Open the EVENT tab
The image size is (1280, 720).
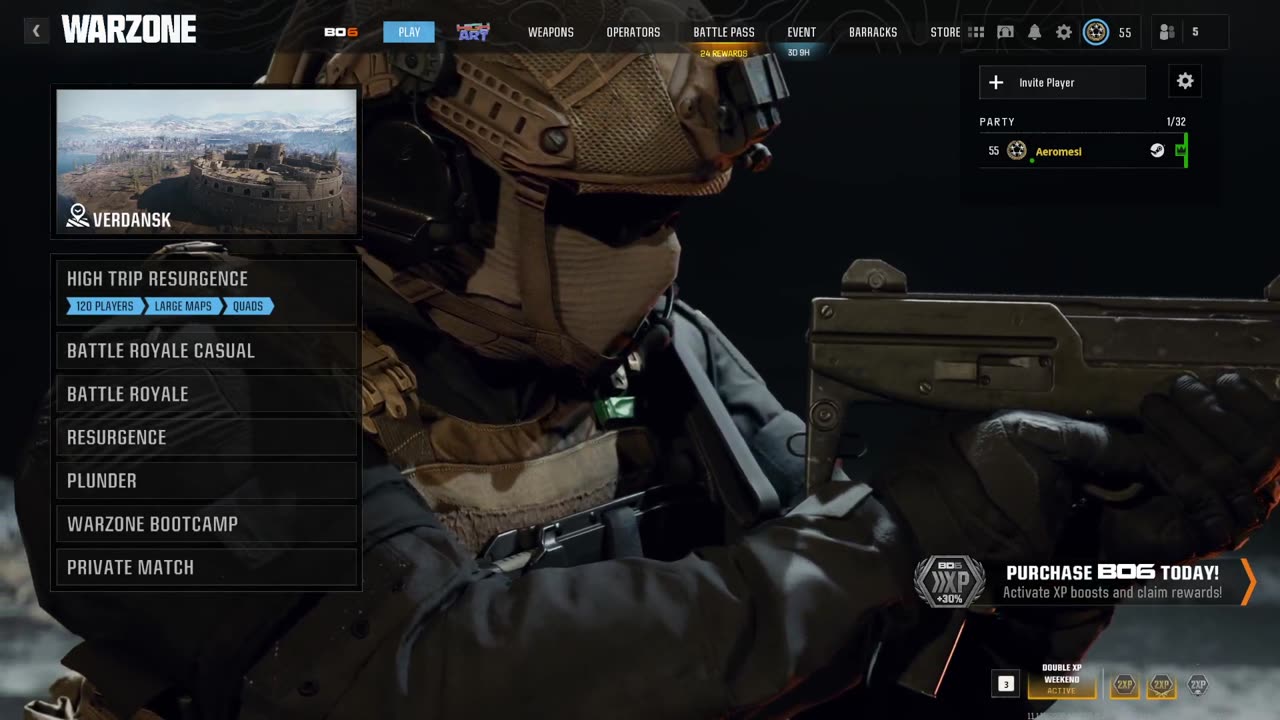click(801, 32)
